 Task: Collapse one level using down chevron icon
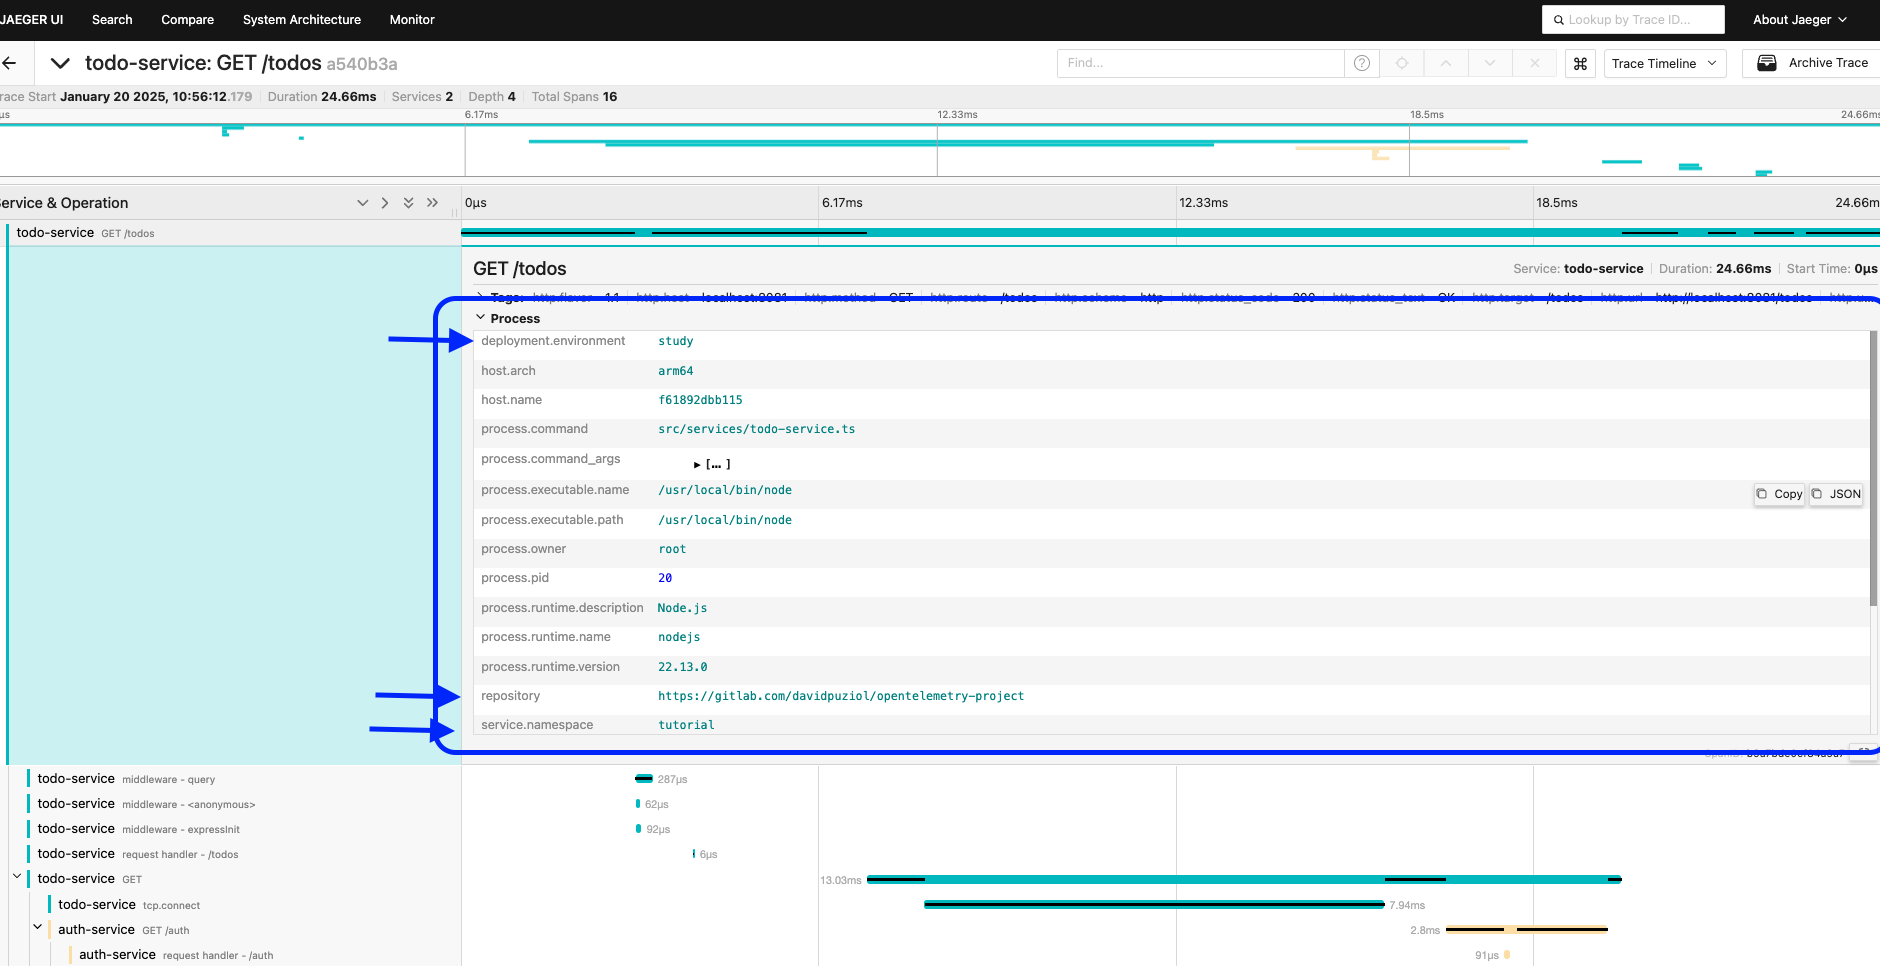pos(362,203)
